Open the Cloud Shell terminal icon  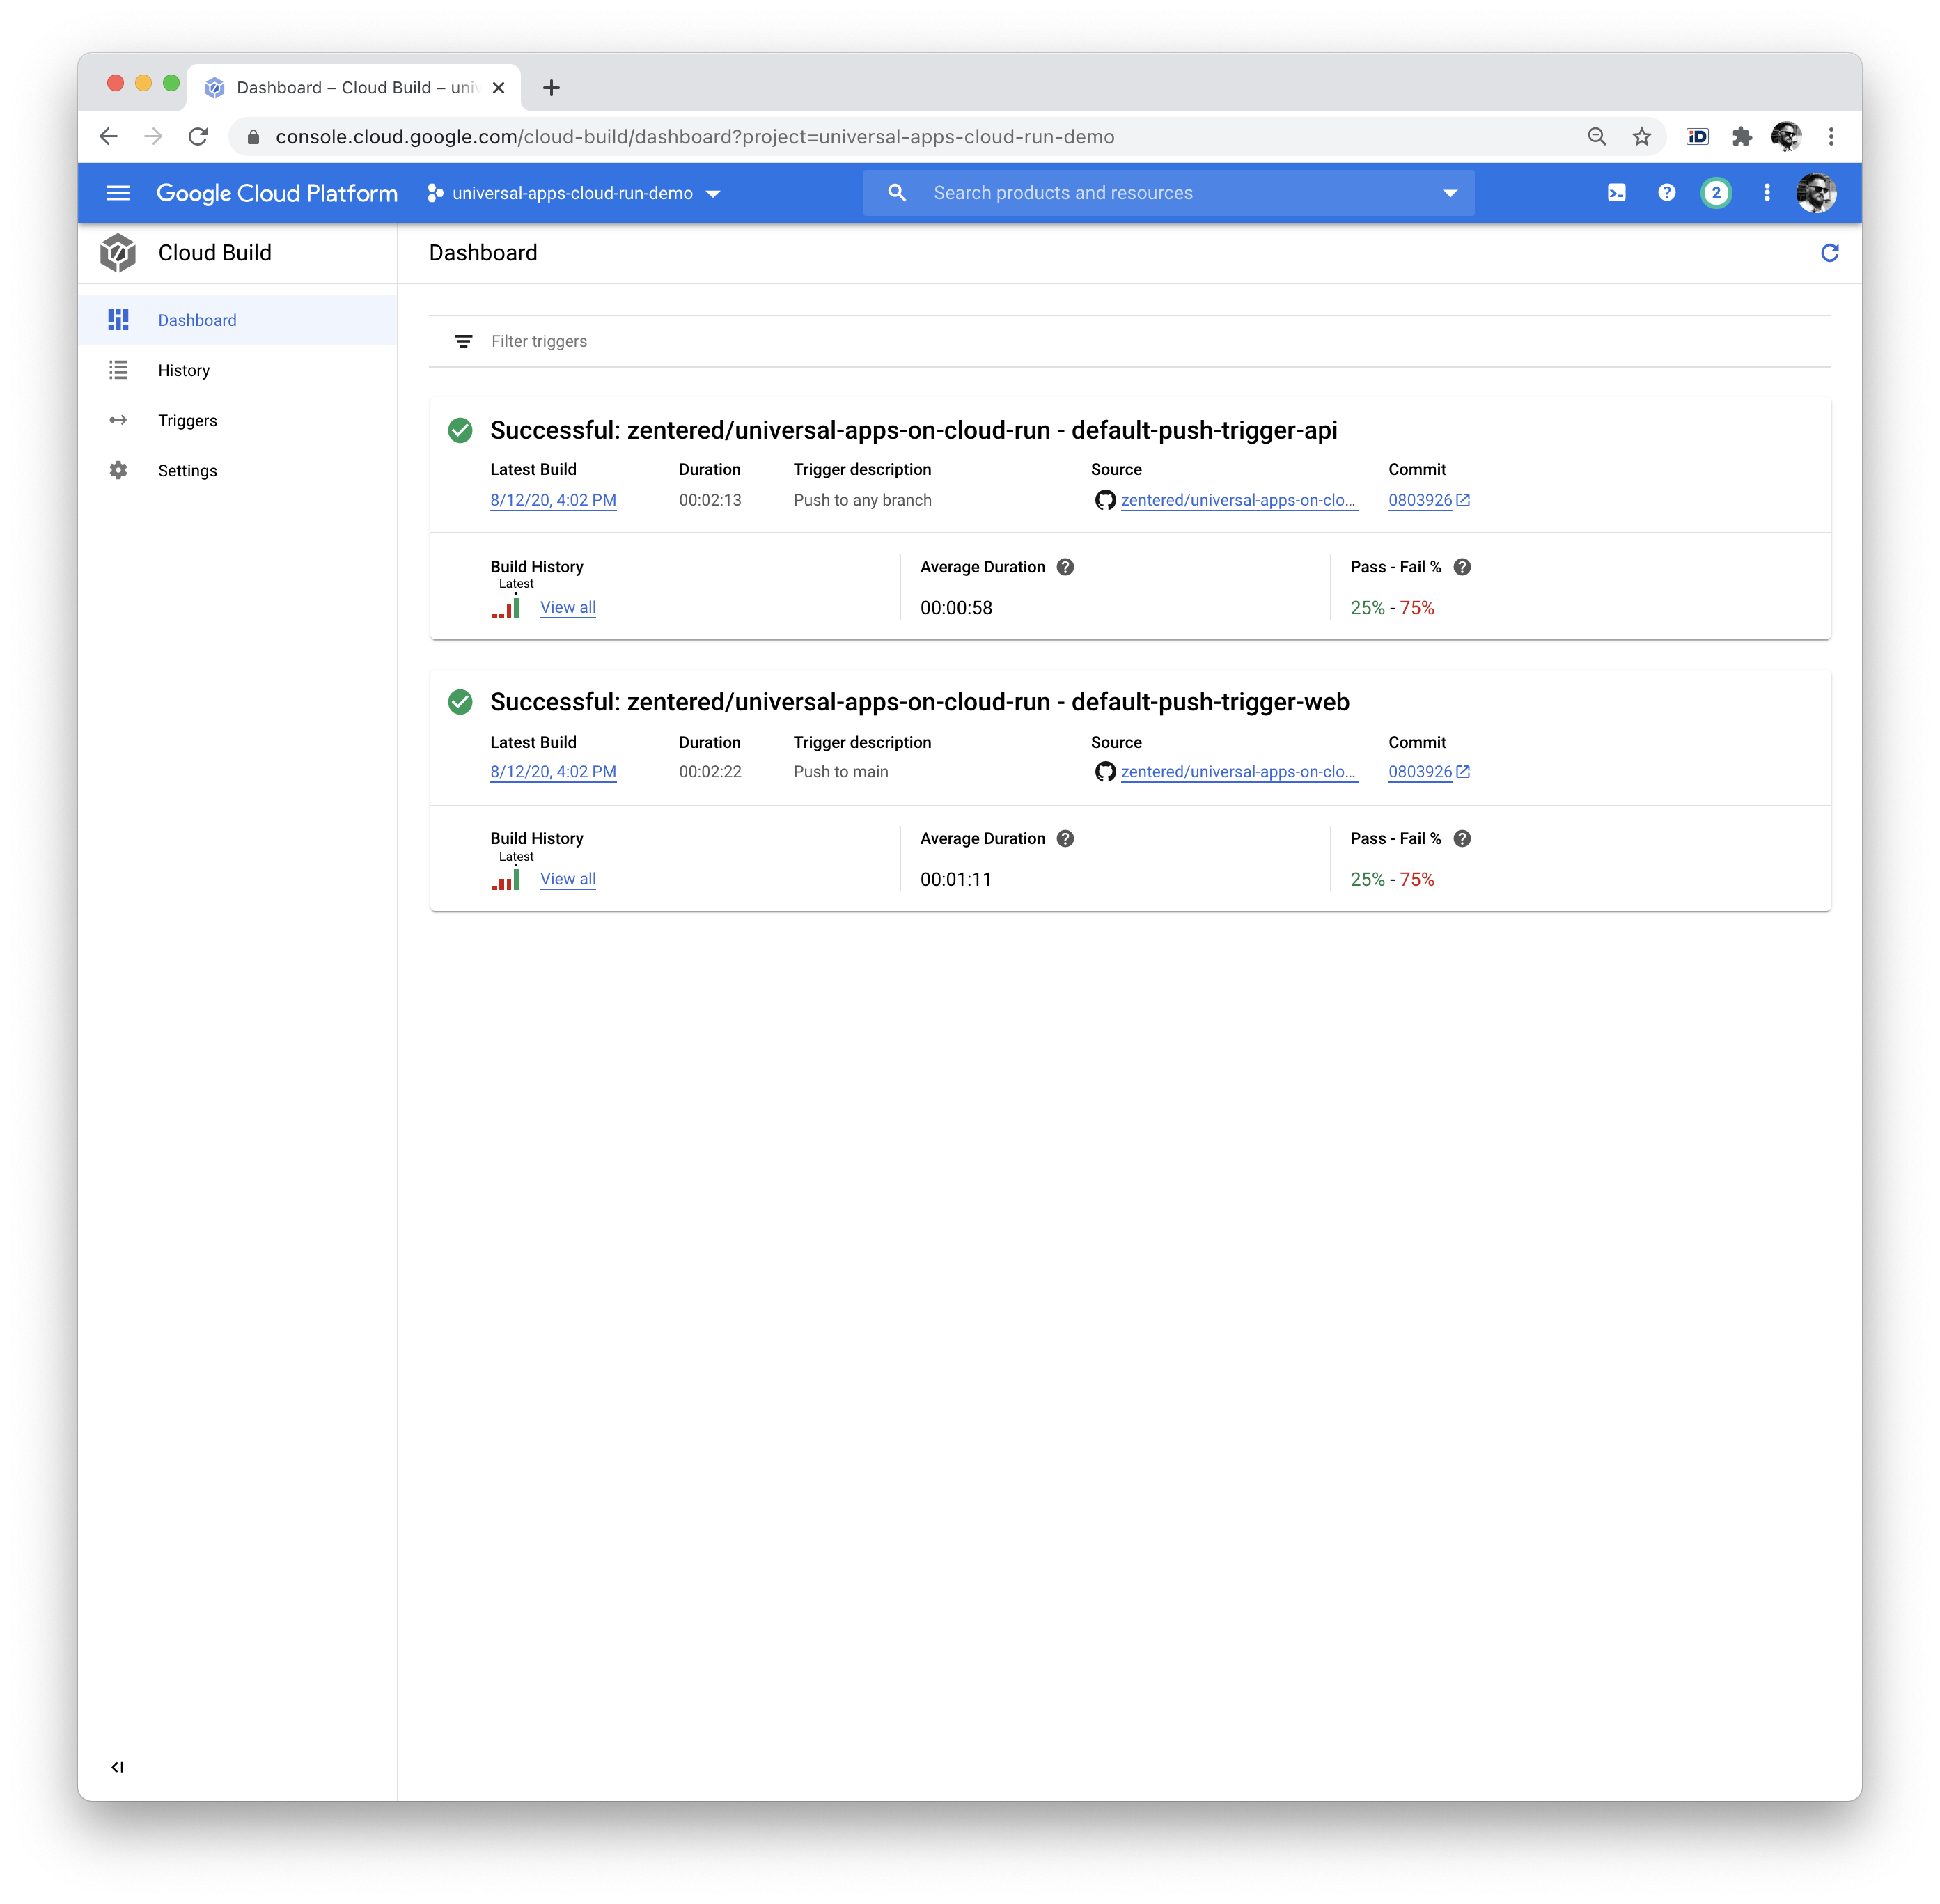coord(1617,192)
